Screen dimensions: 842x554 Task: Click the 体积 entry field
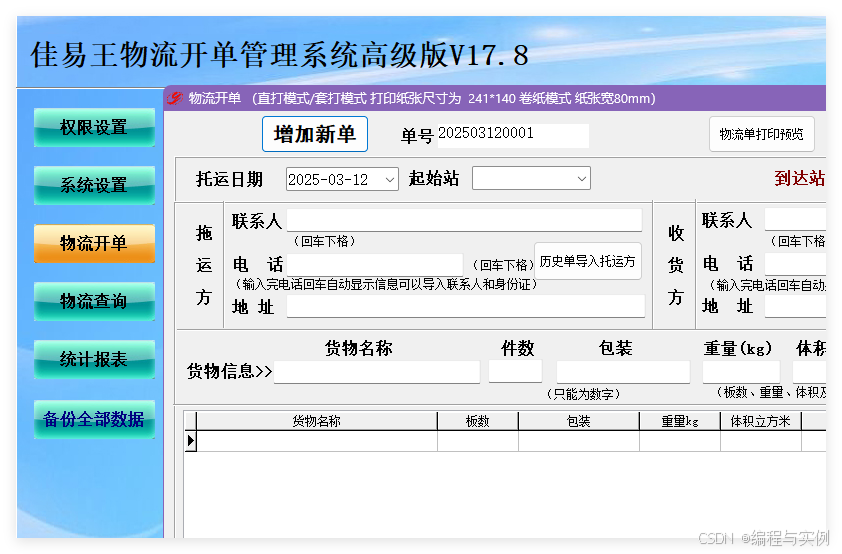[809, 371]
